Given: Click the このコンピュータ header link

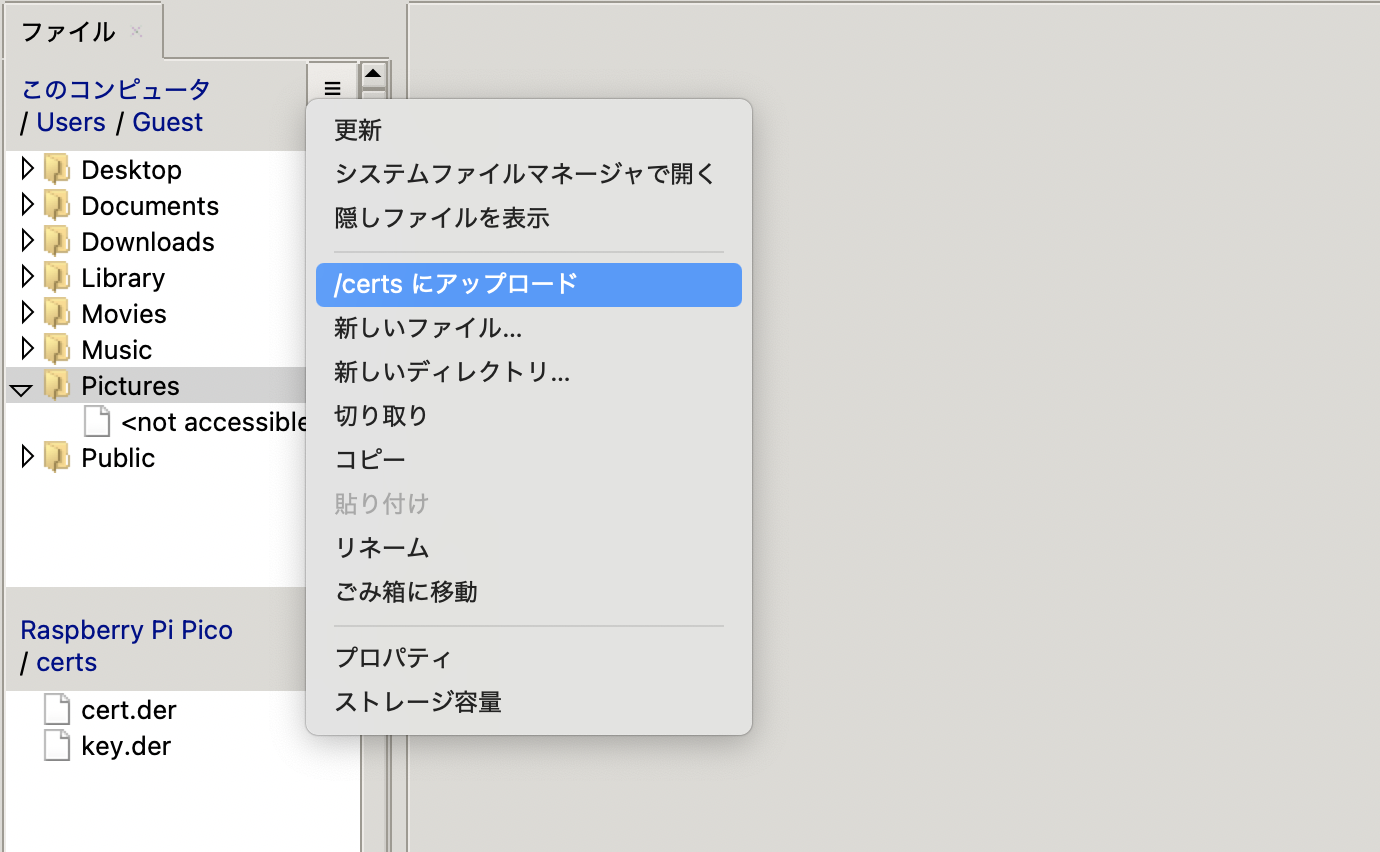Looking at the screenshot, I should tap(116, 89).
